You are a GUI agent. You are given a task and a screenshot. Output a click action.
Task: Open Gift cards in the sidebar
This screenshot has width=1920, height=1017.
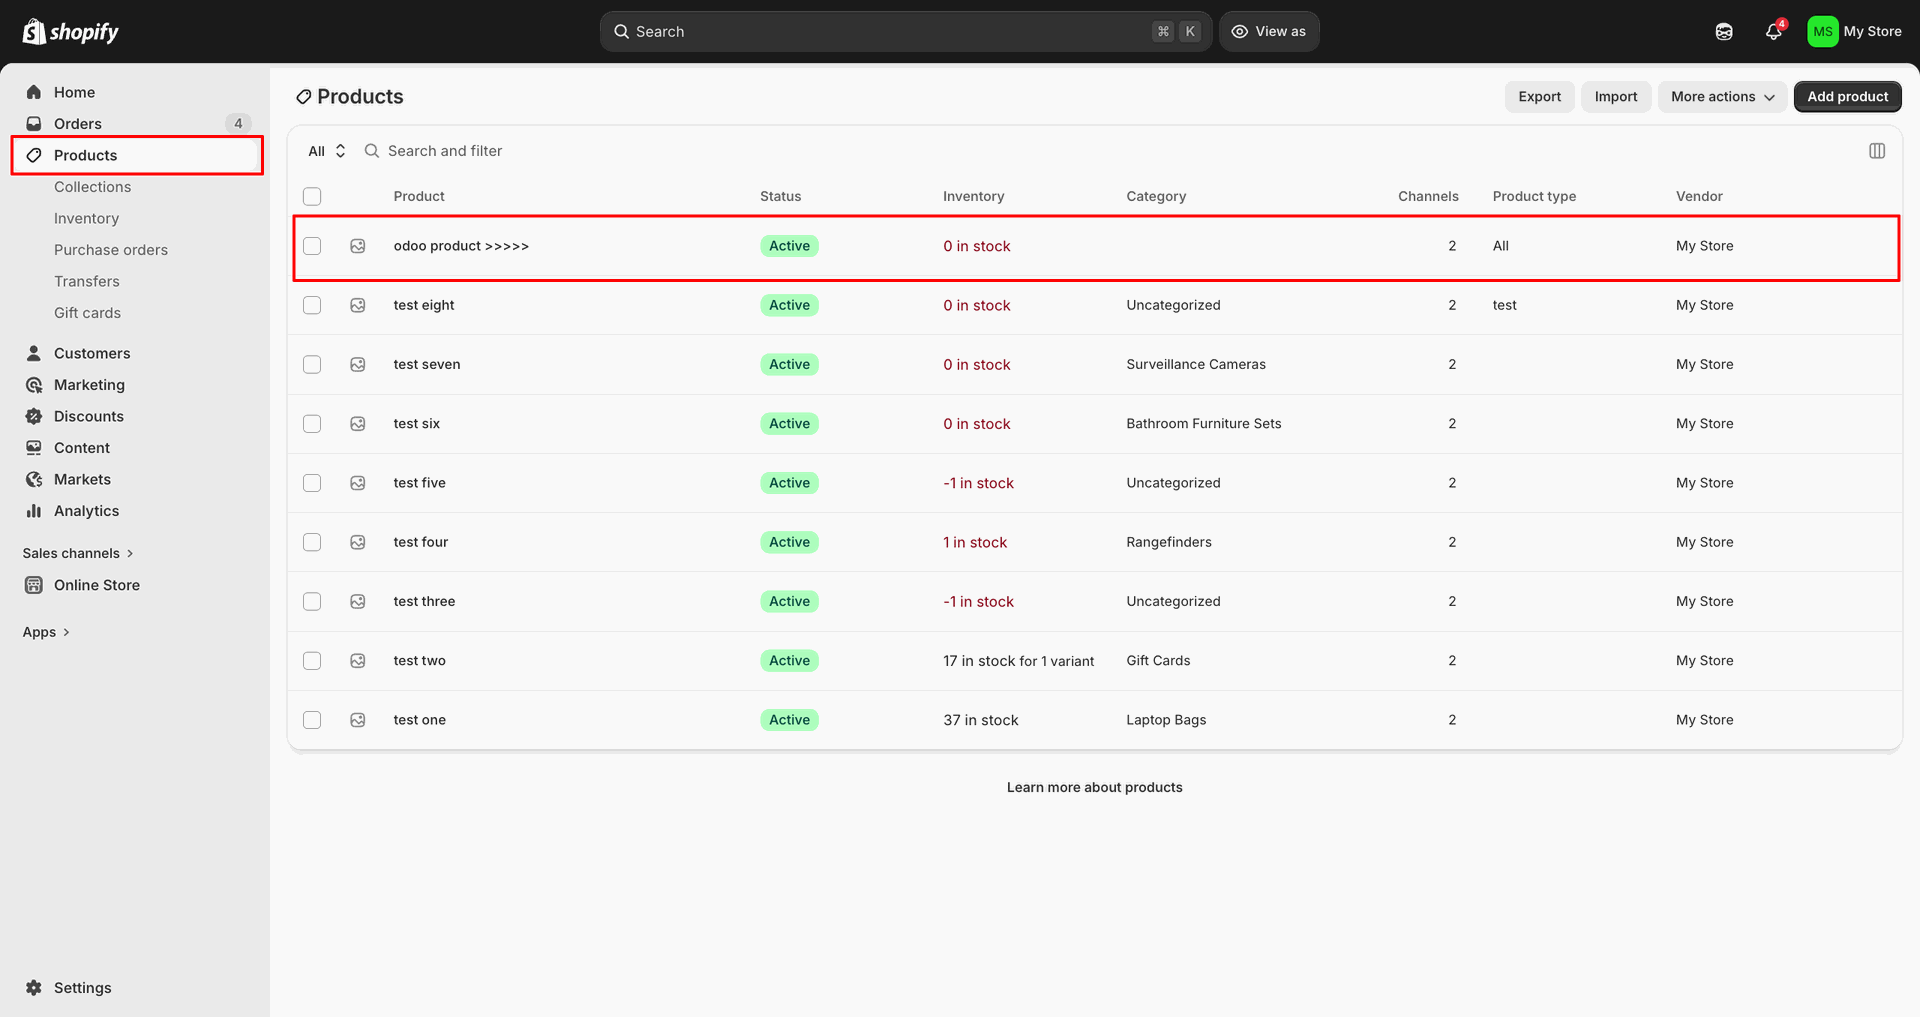pyautogui.click(x=87, y=313)
